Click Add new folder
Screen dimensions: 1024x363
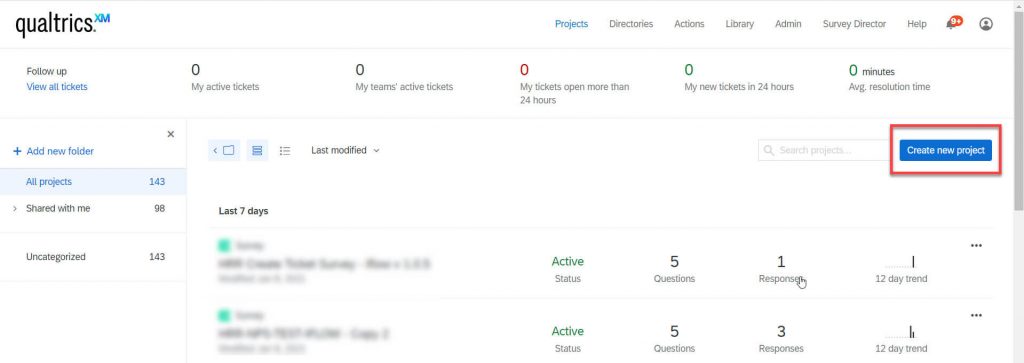tap(54, 151)
